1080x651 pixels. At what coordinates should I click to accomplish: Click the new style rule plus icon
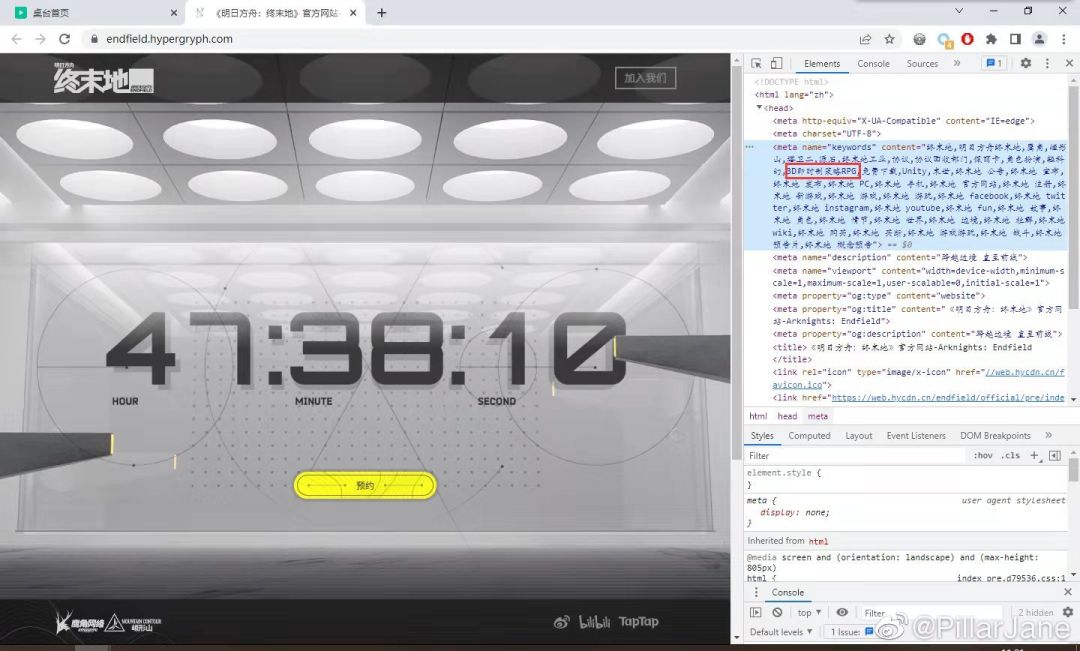coord(1034,455)
